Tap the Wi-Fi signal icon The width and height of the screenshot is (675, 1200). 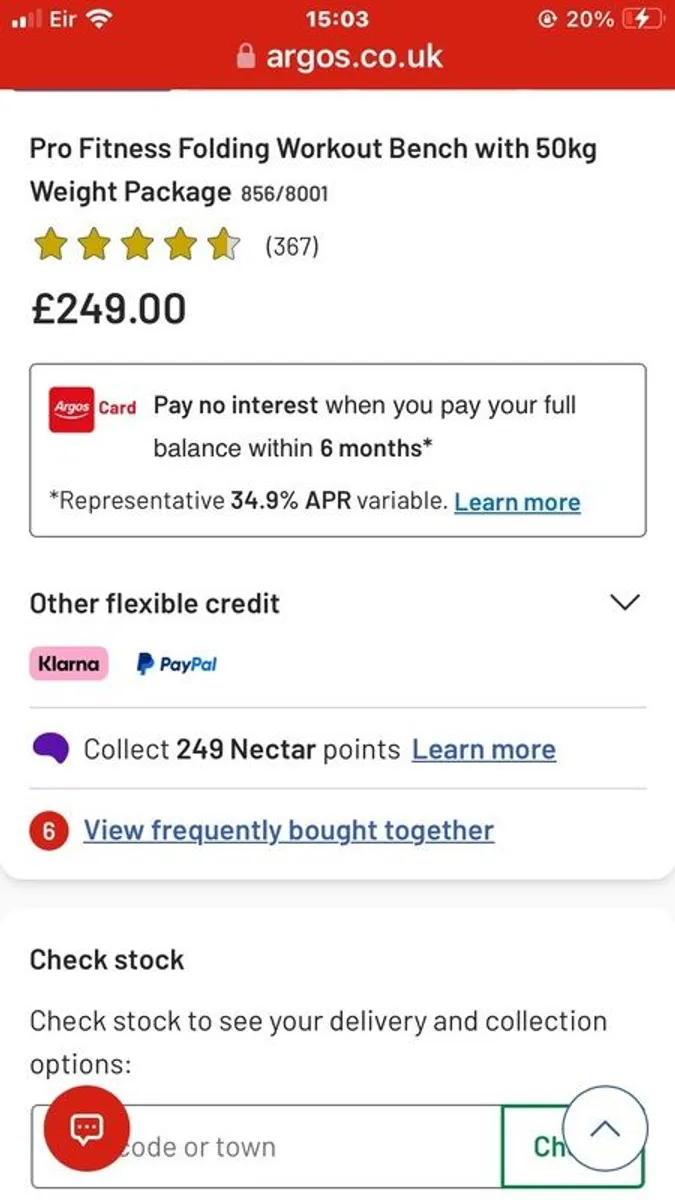[99, 19]
